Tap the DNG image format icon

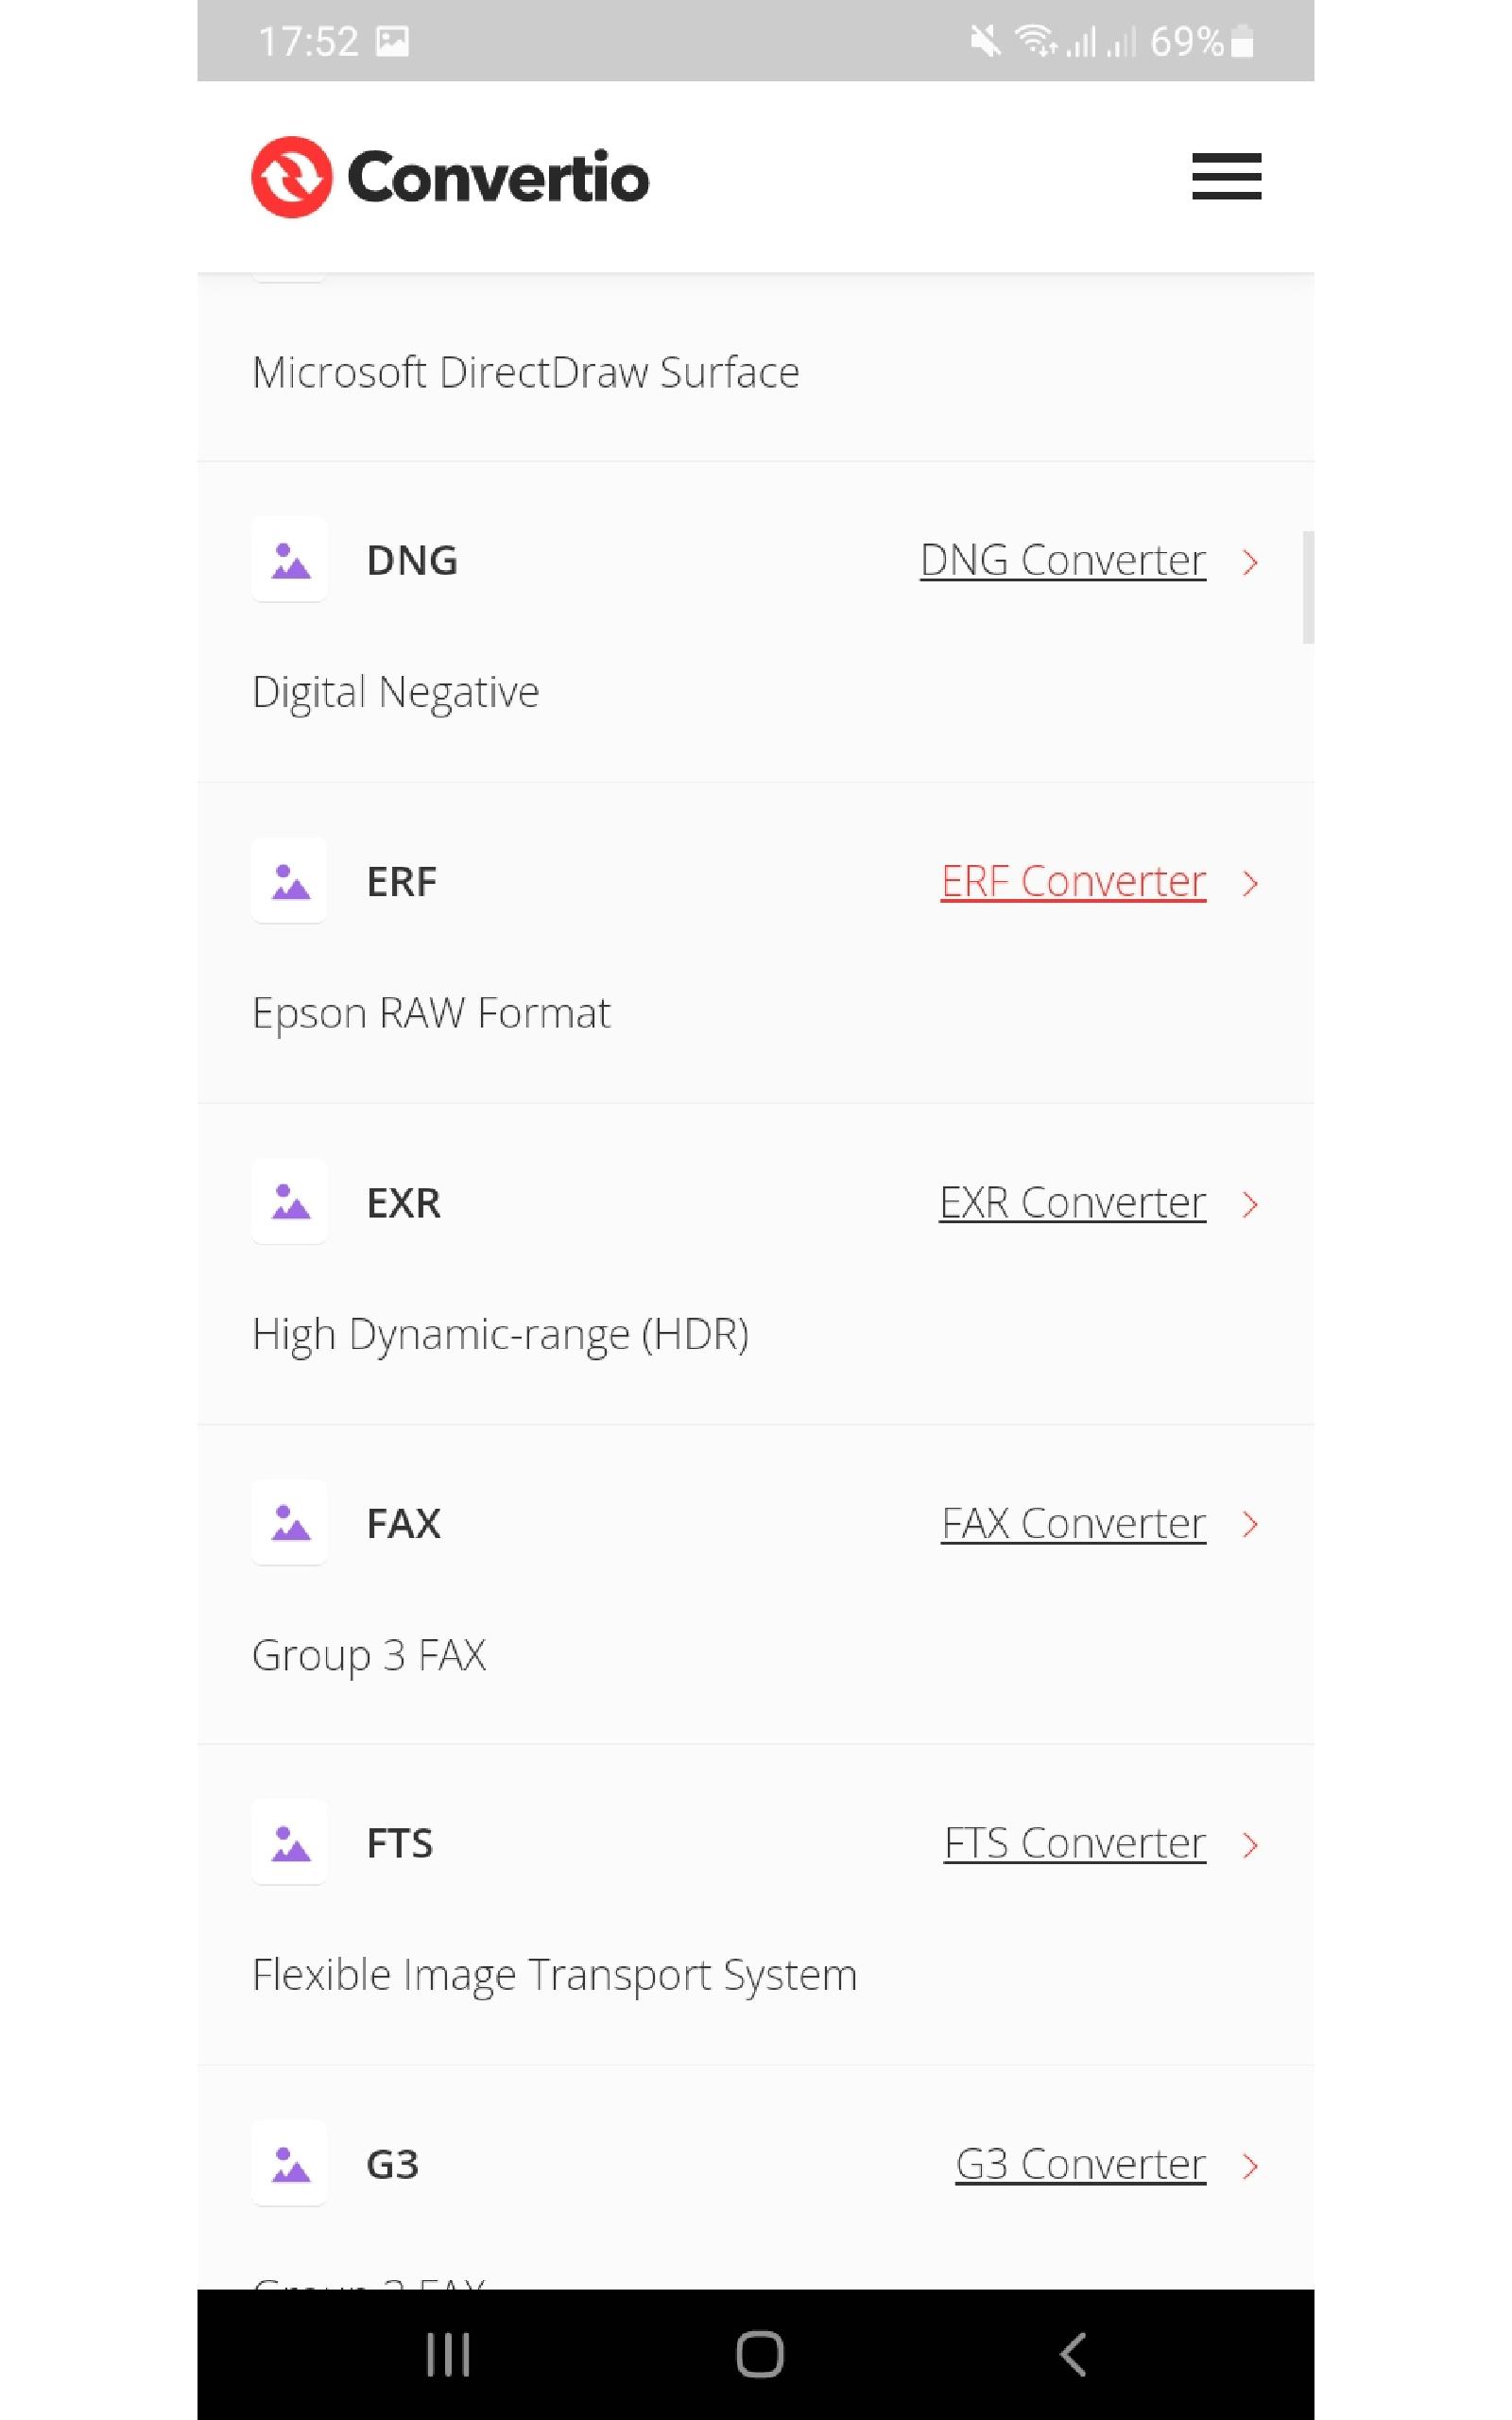click(290, 561)
